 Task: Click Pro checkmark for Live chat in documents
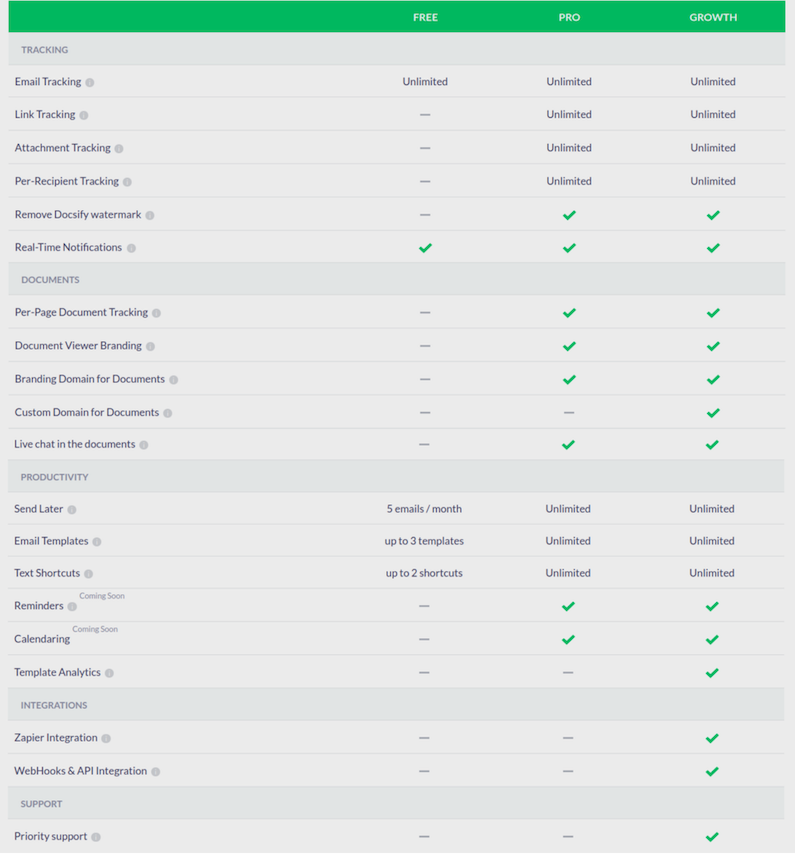[568, 444]
